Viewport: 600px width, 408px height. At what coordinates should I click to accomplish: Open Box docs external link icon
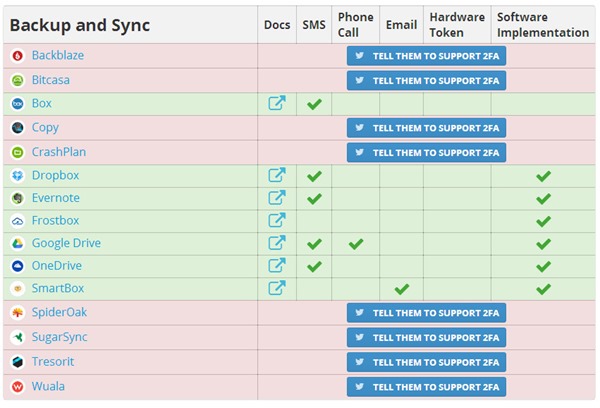point(277,103)
